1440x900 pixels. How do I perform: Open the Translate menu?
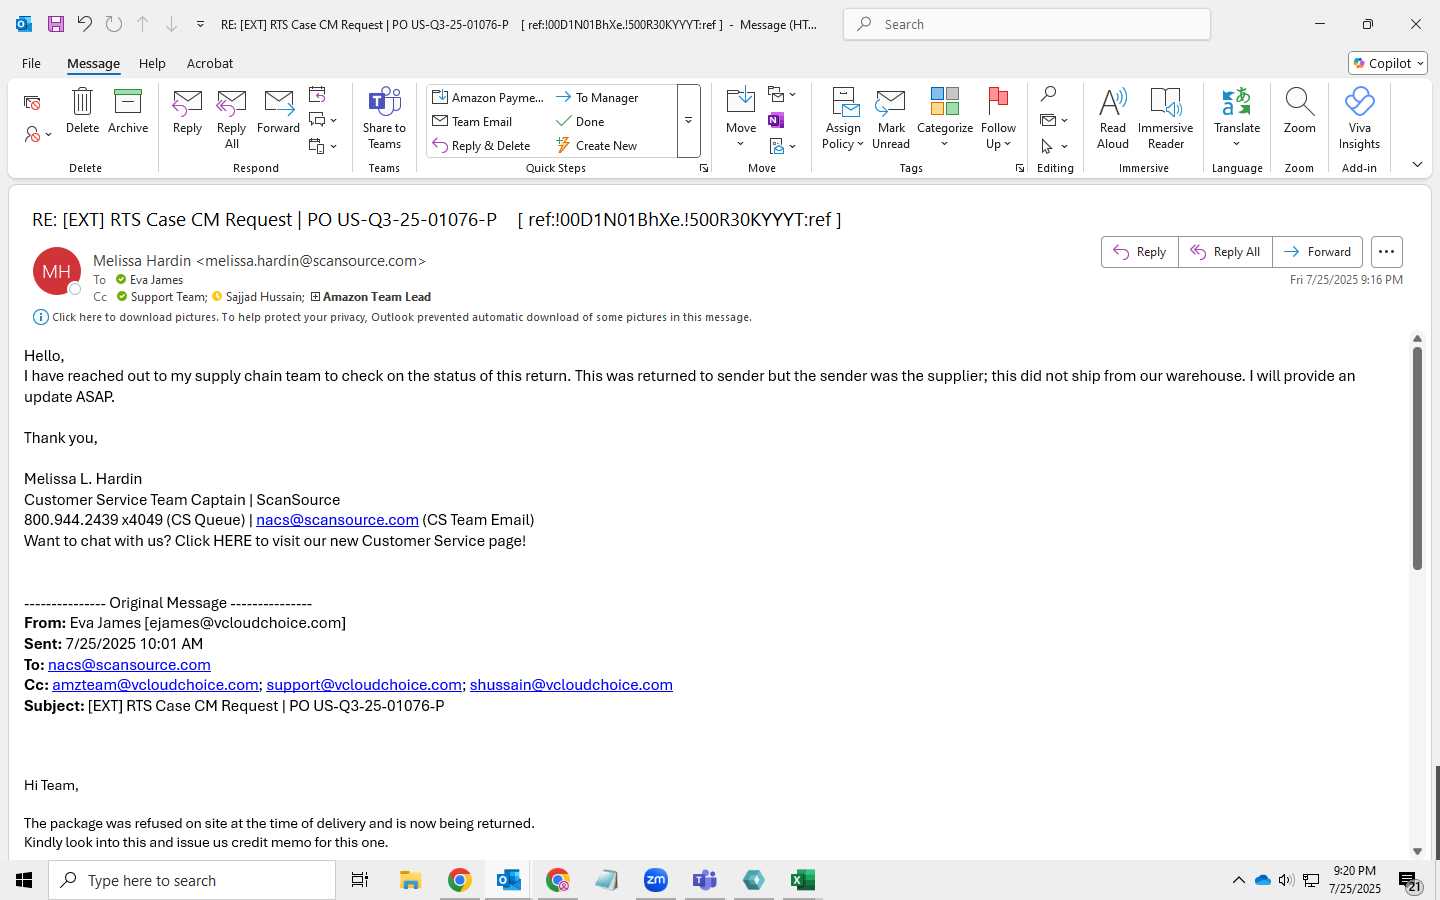click(1237, 119)
